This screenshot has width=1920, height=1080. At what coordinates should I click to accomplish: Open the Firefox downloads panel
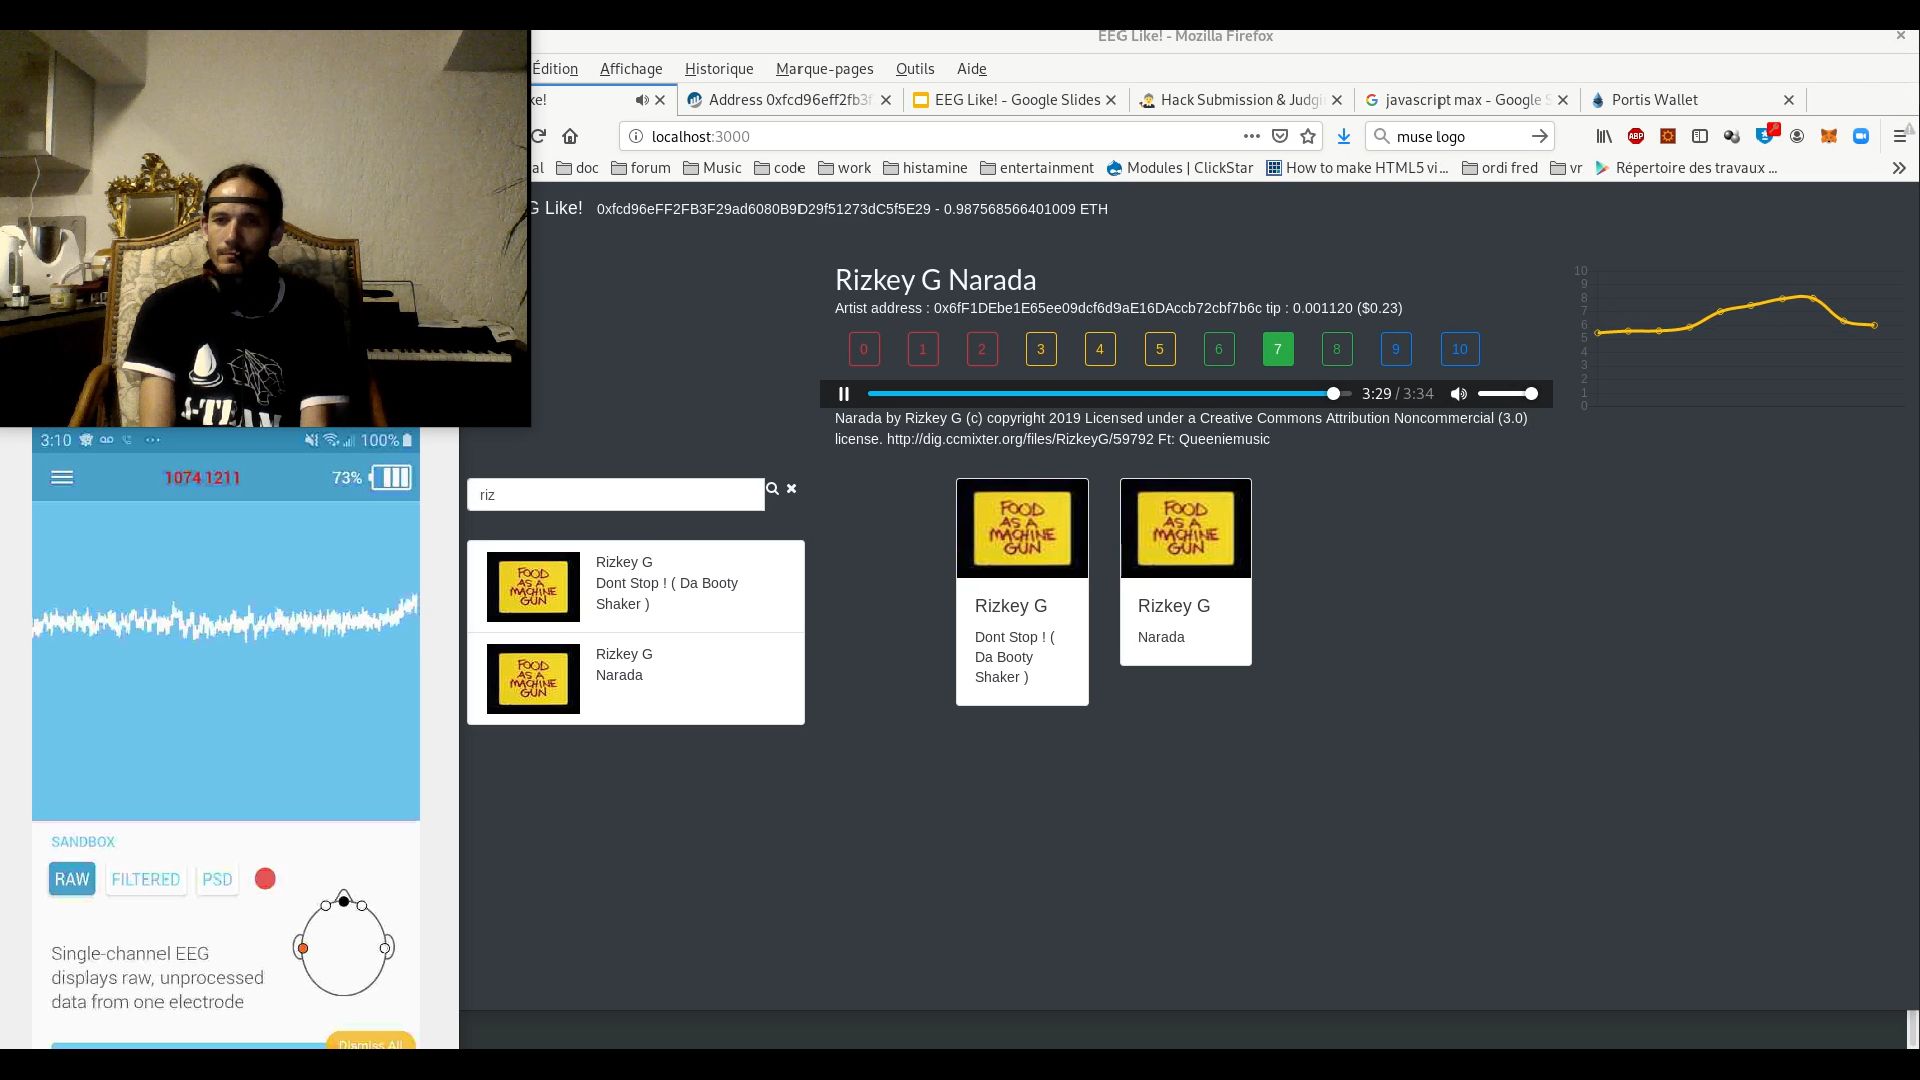[1344, 136]
